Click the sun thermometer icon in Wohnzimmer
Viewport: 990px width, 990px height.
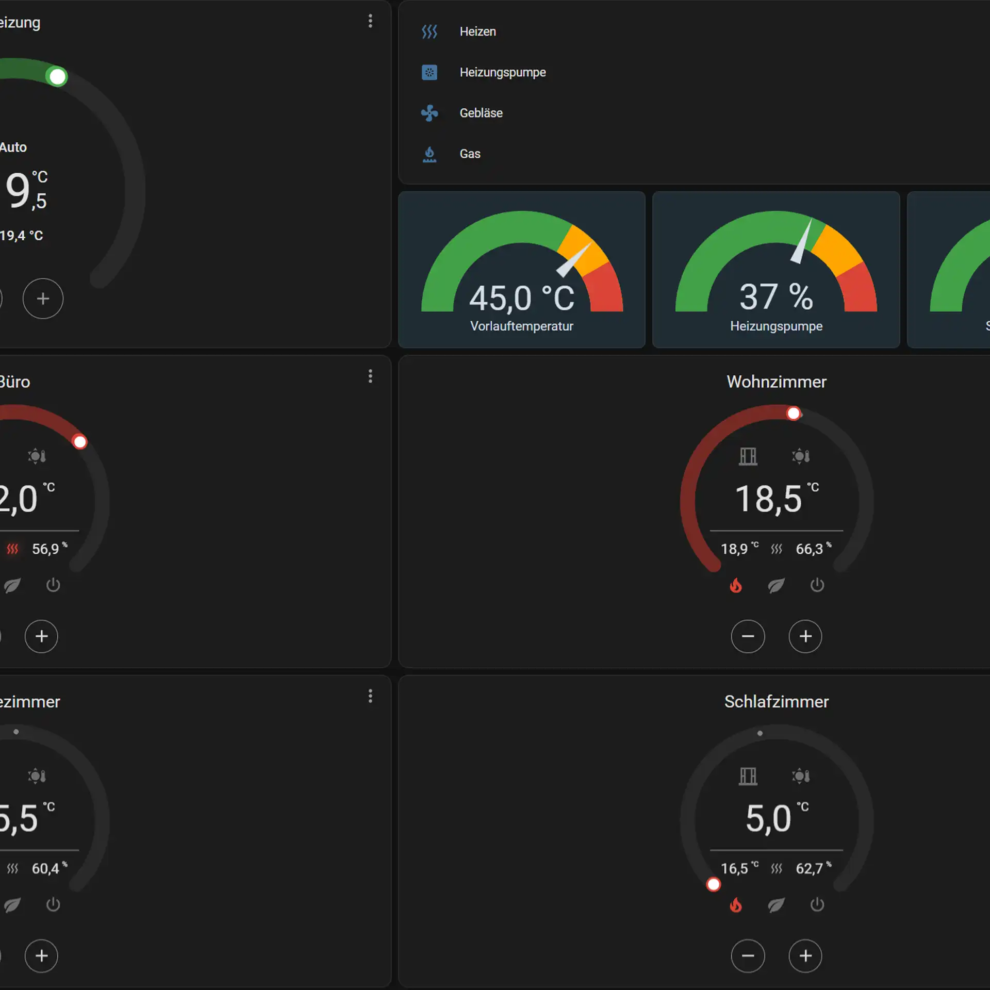coord(801,456)
